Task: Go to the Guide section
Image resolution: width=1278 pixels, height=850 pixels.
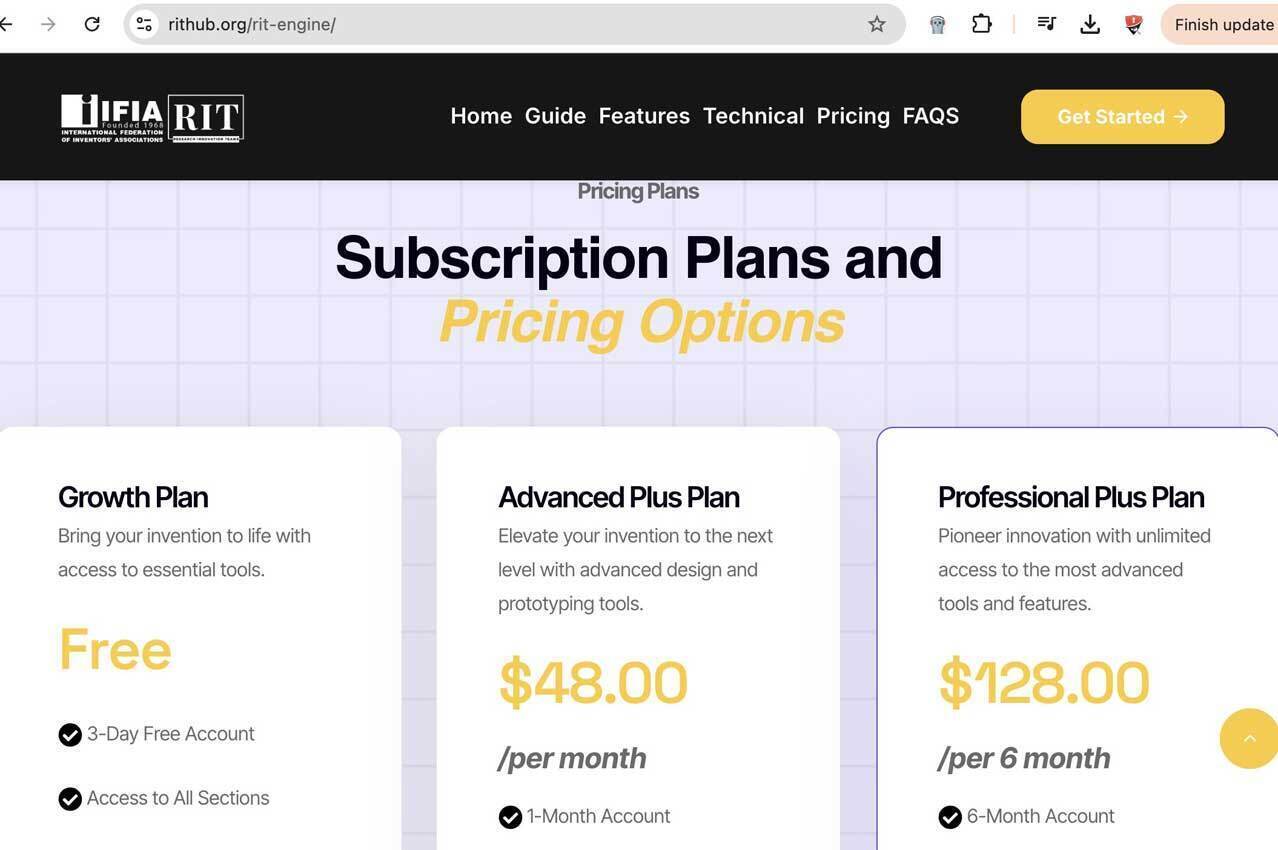Action: click(555, 116)
